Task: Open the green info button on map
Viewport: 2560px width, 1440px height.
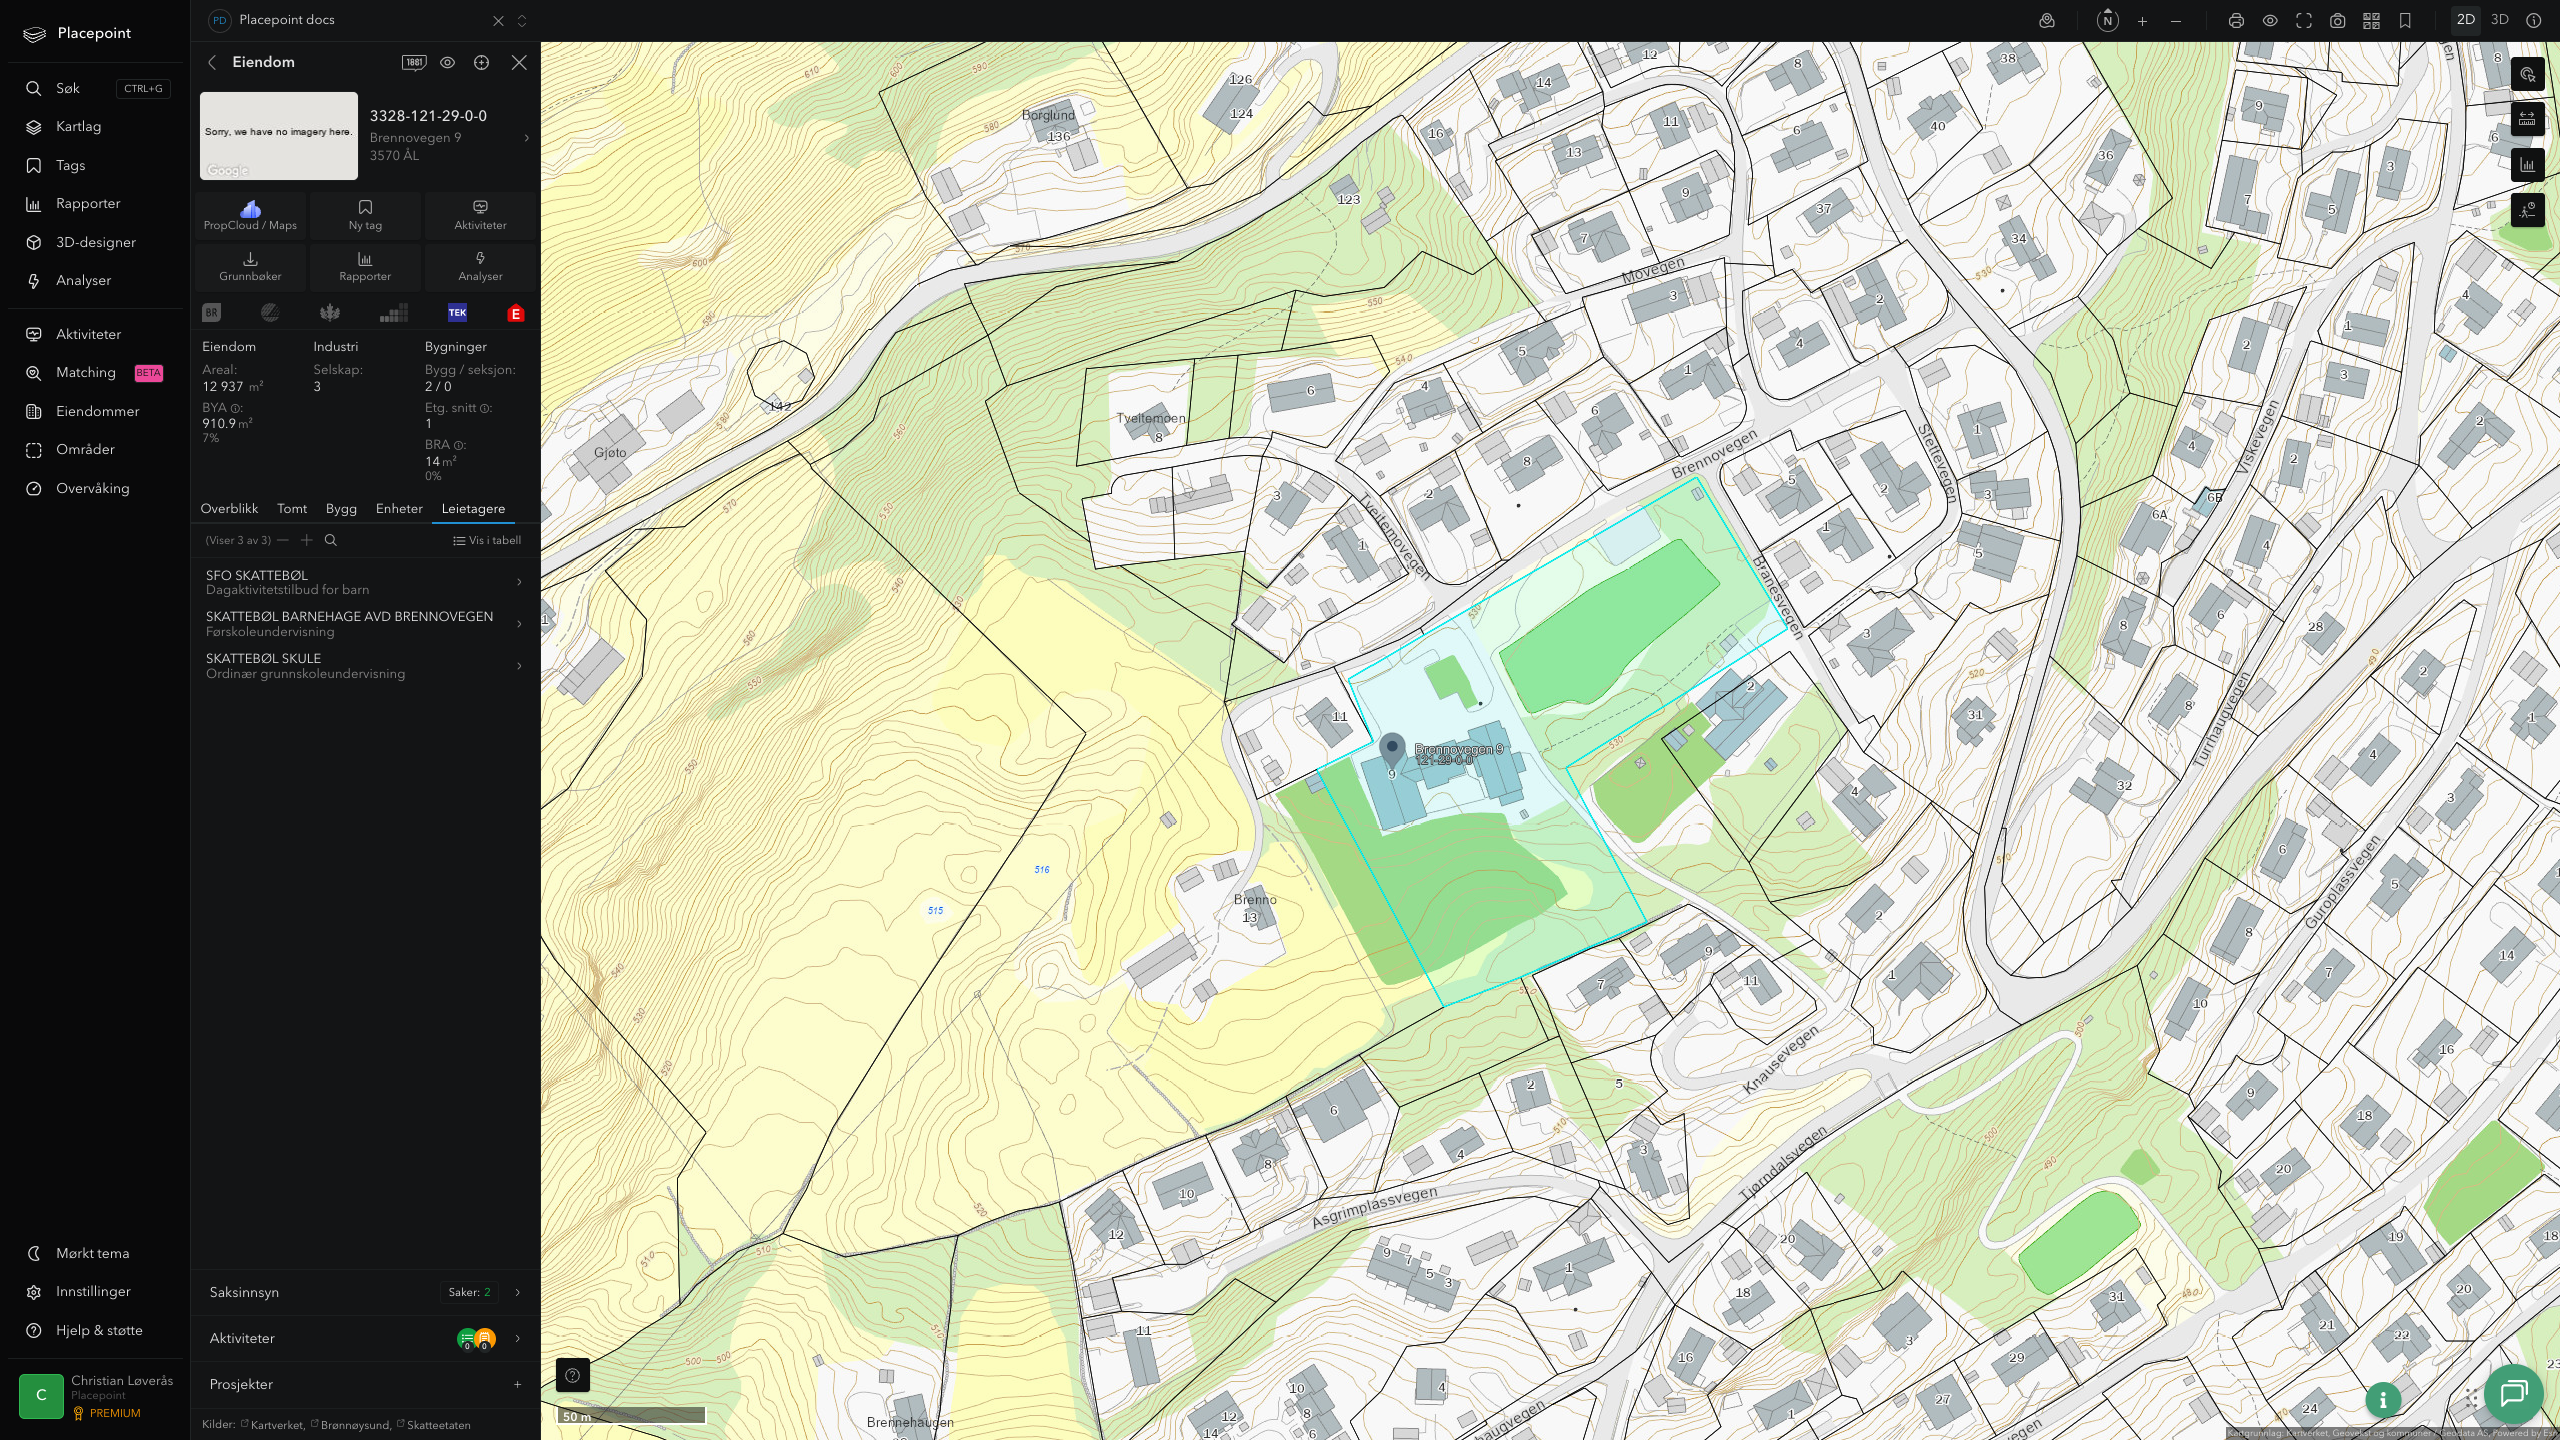Action: coord(2383,1400)
